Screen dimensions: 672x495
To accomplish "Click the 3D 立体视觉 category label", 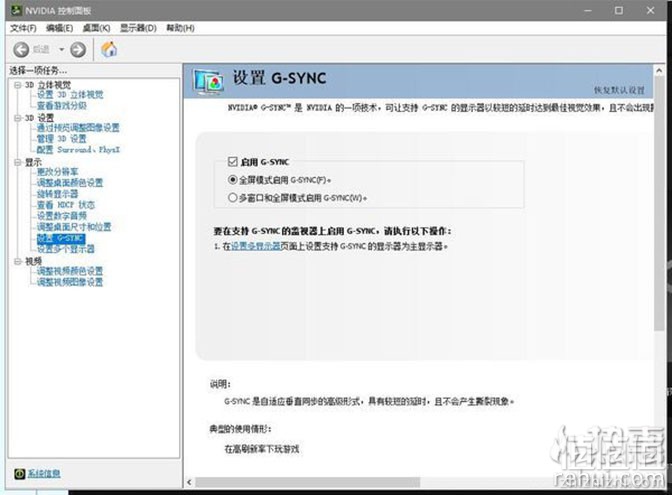I will click(x=48, y=85).
